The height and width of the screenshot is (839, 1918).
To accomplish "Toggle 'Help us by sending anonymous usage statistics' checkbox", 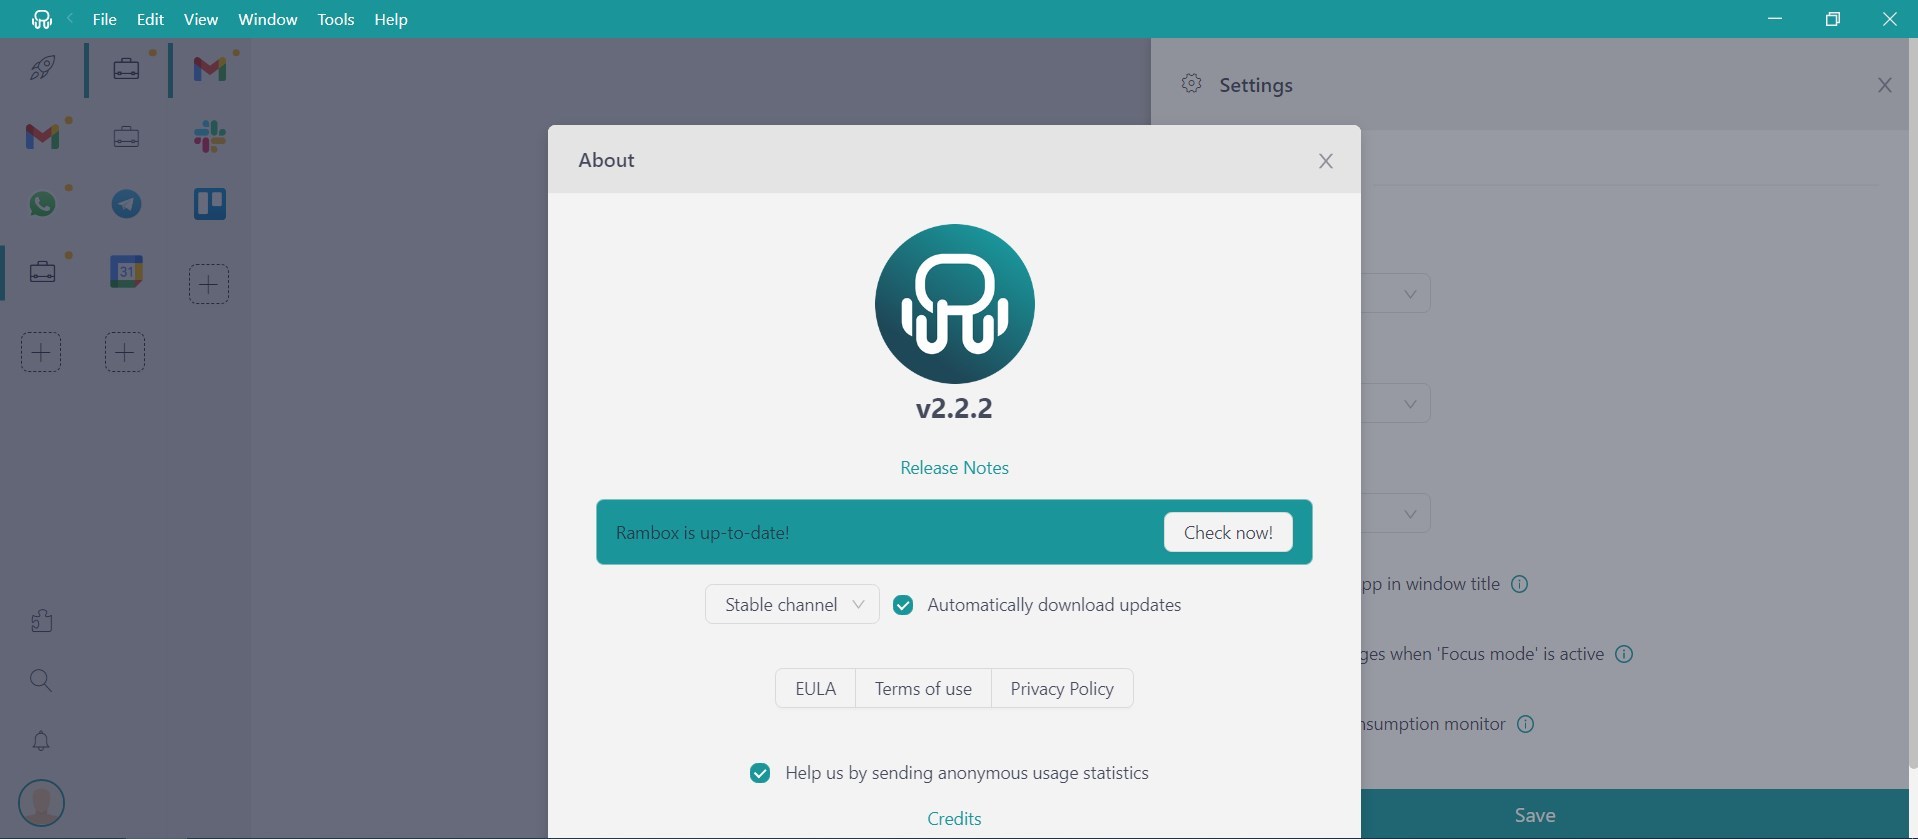I will coord(760,773).
